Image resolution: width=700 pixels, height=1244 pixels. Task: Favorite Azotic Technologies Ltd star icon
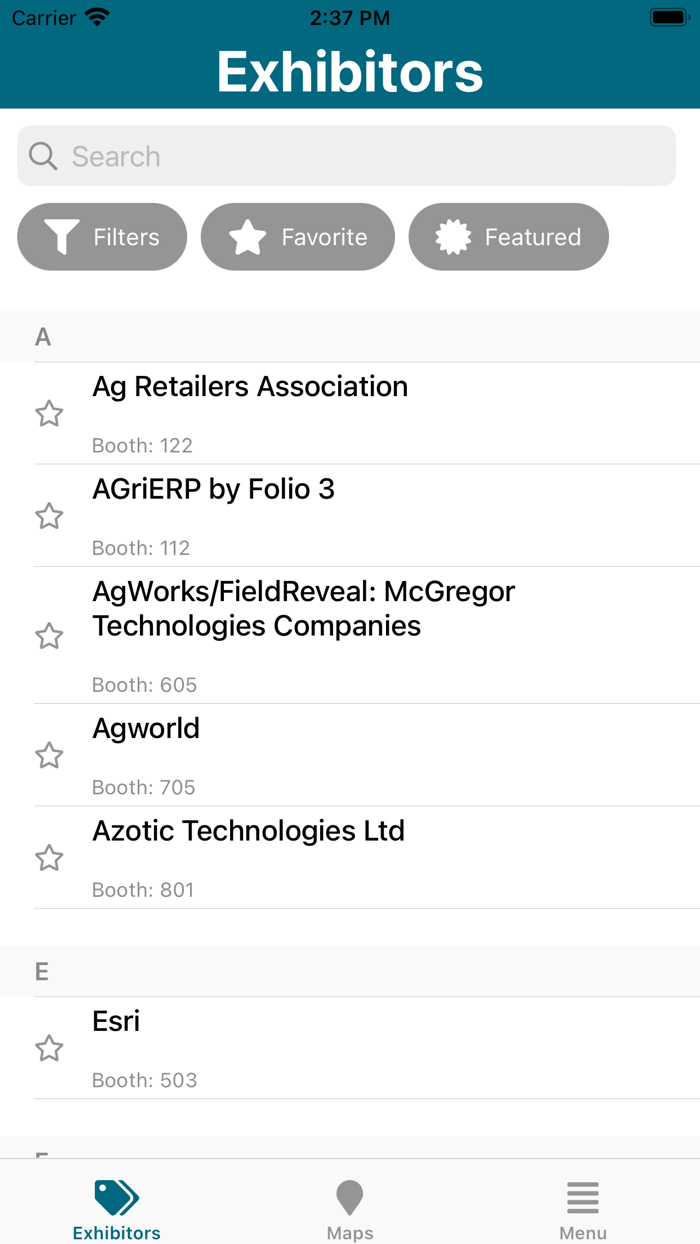tap(49, 858)
